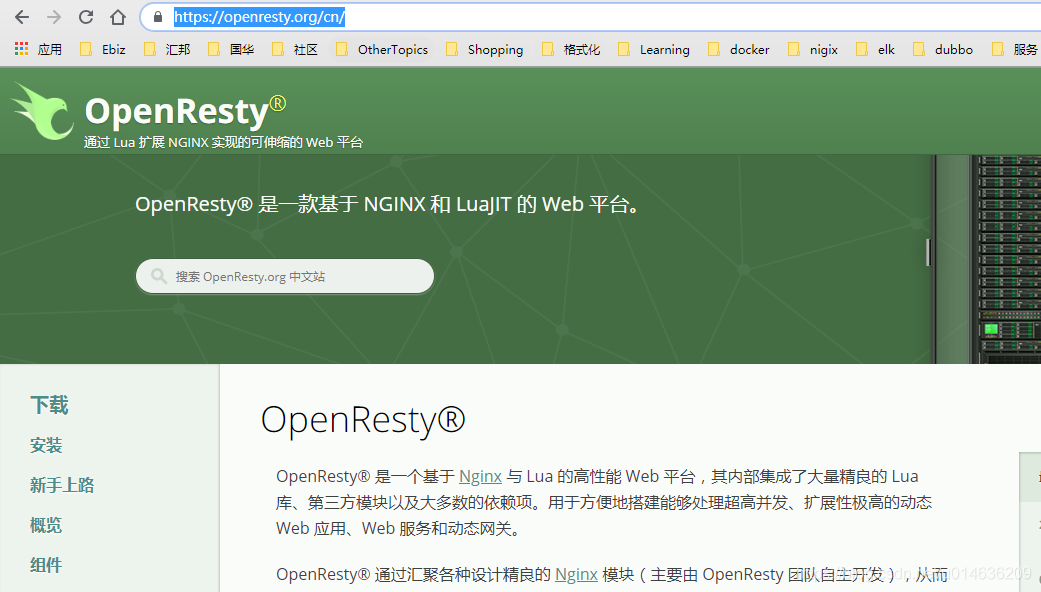
Task: Open the 新手上路 sidebar link
Action: (x=62, y=485)
